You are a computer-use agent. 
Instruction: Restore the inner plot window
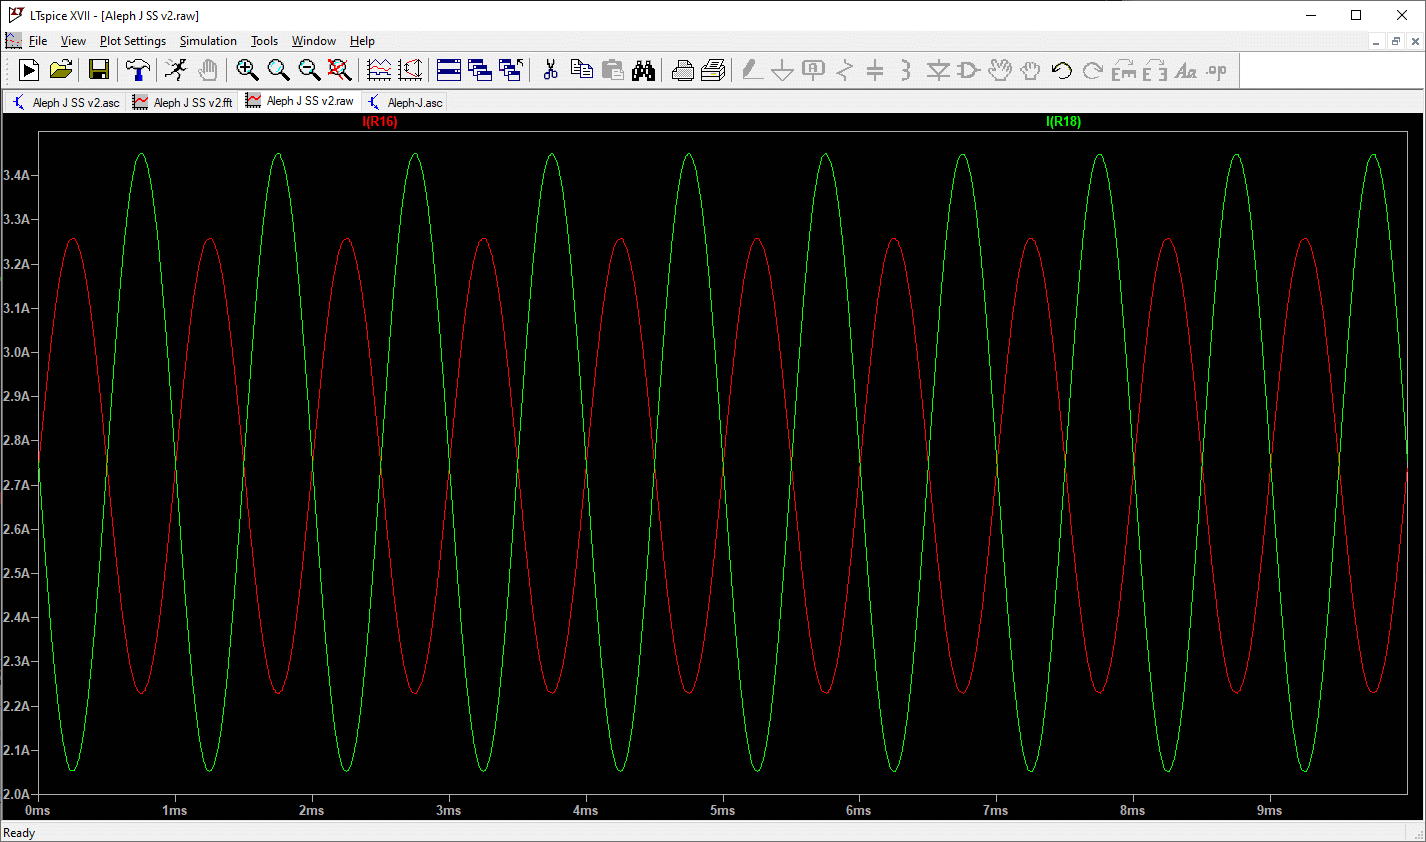[1396, 41]
